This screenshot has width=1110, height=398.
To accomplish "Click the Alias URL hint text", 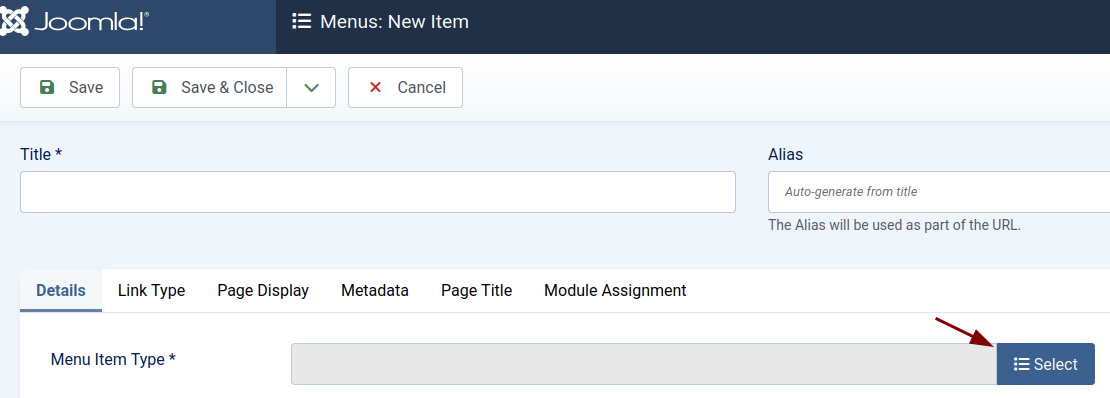I will tap(894, 226).
